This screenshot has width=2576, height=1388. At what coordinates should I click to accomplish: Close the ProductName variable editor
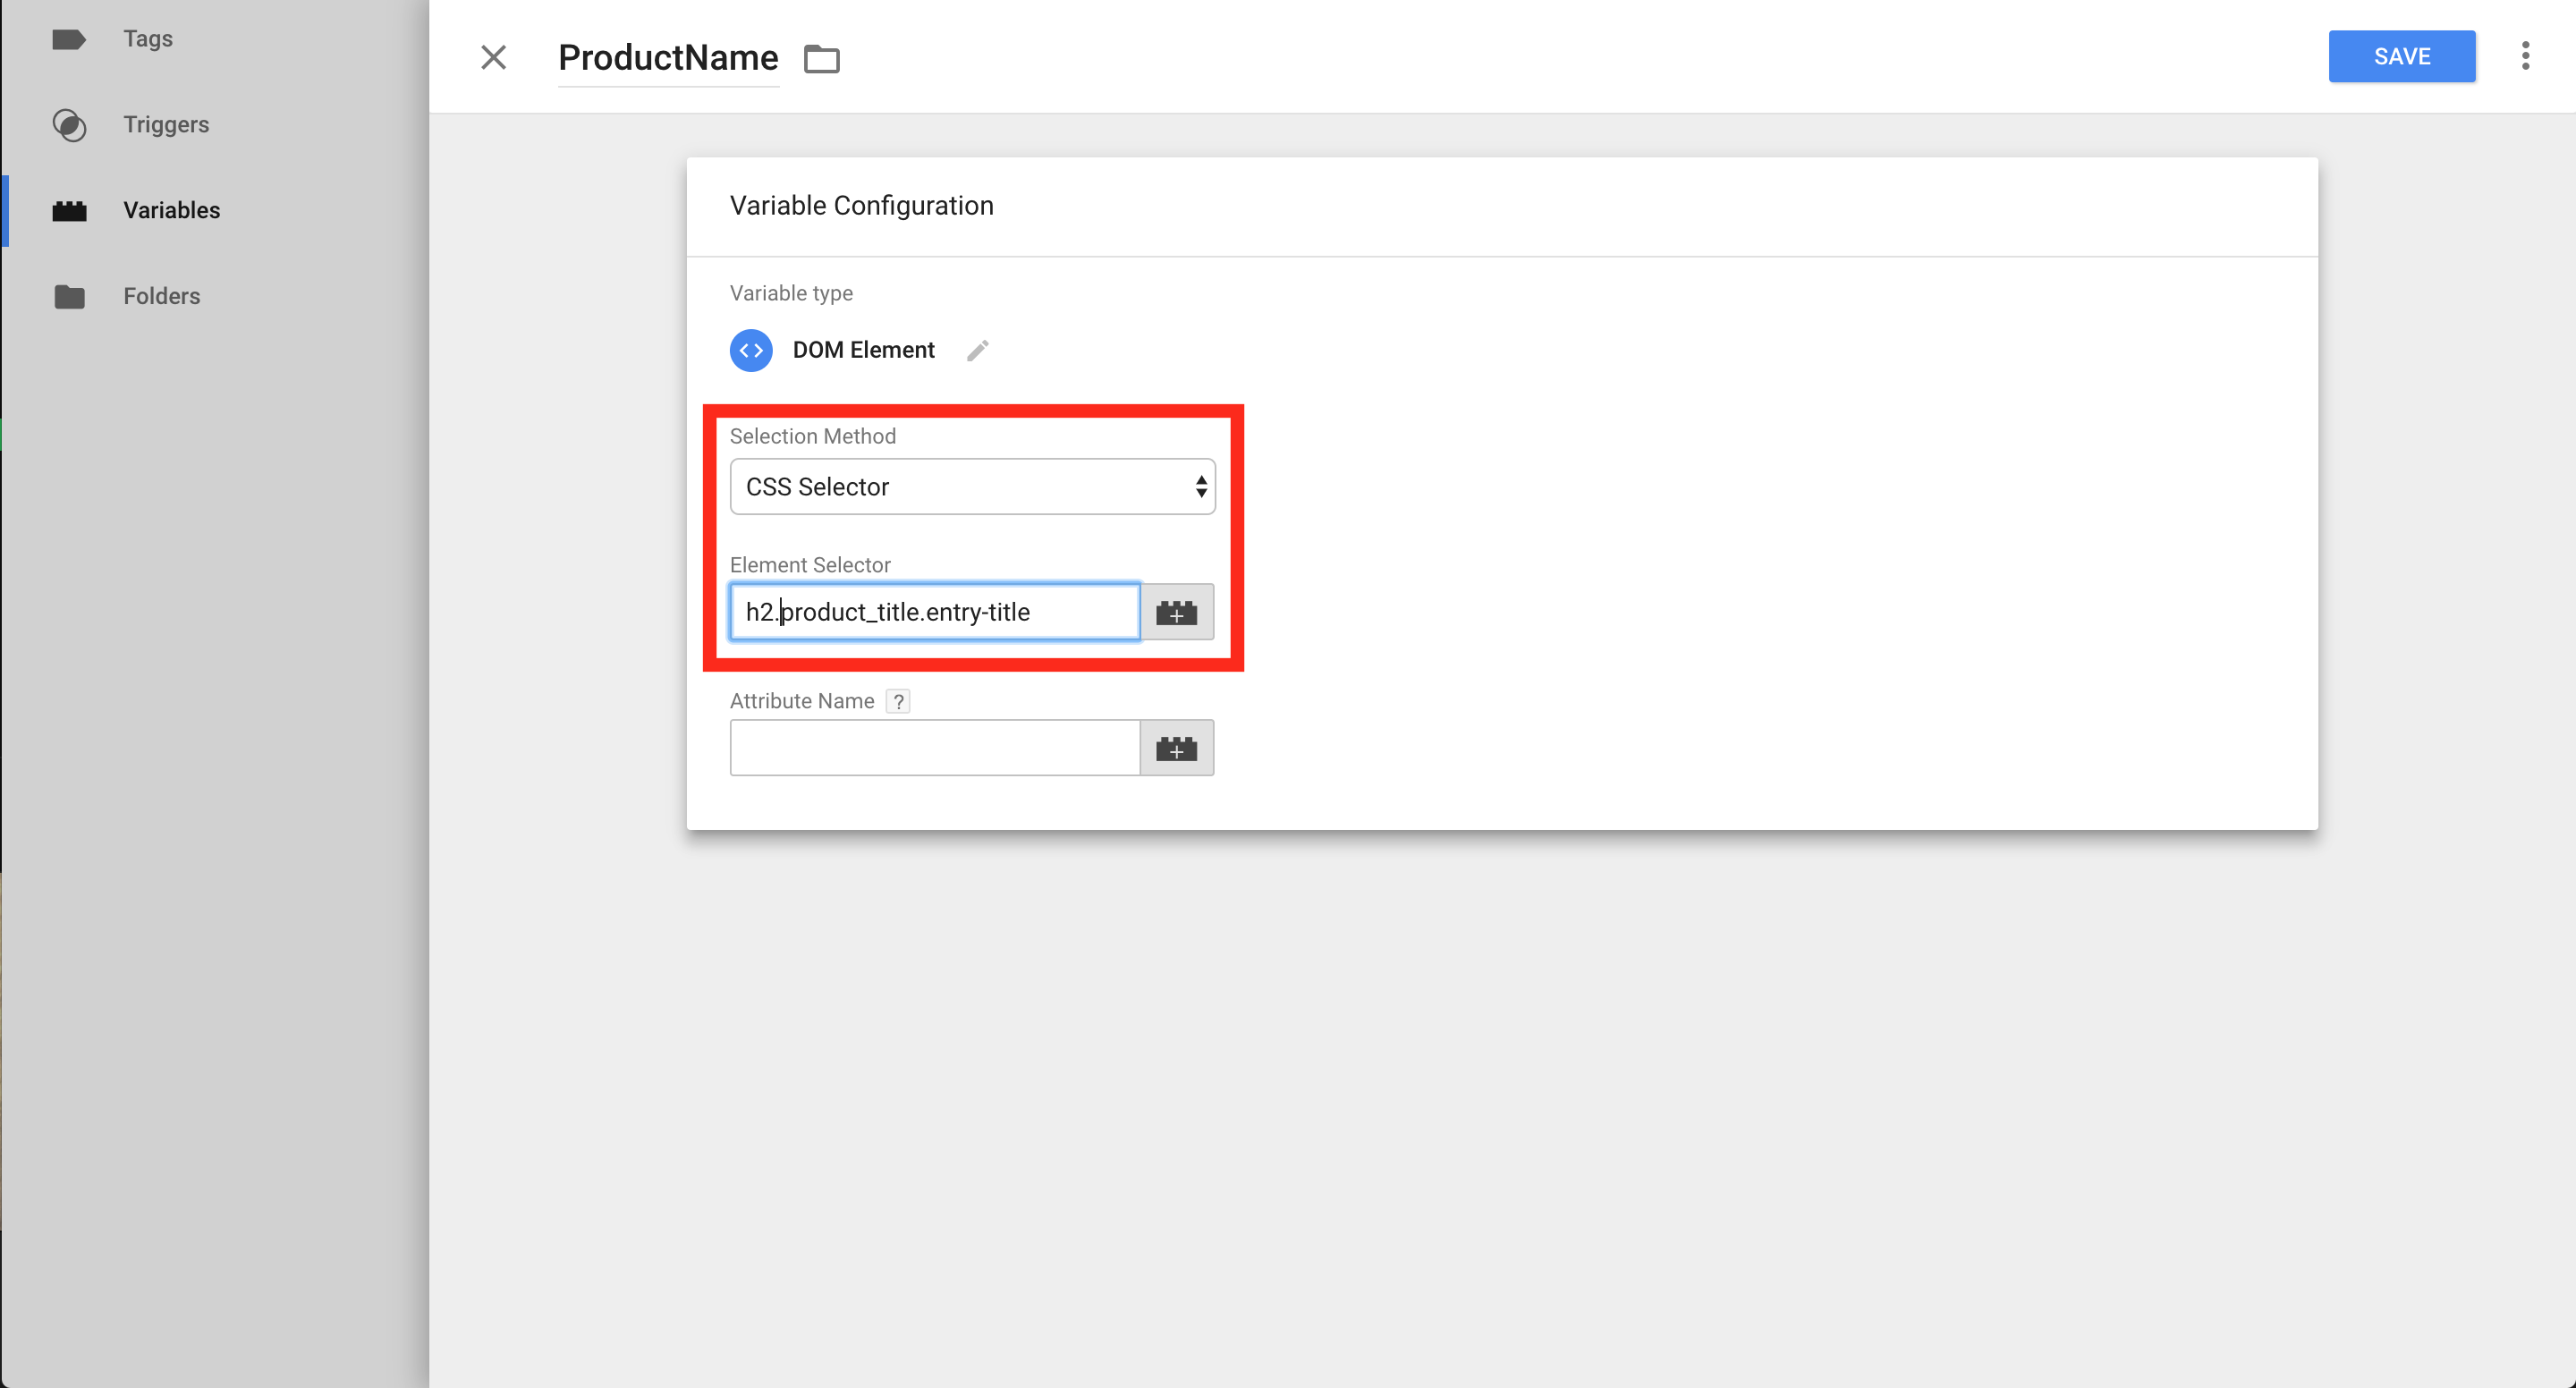point(494,57)
